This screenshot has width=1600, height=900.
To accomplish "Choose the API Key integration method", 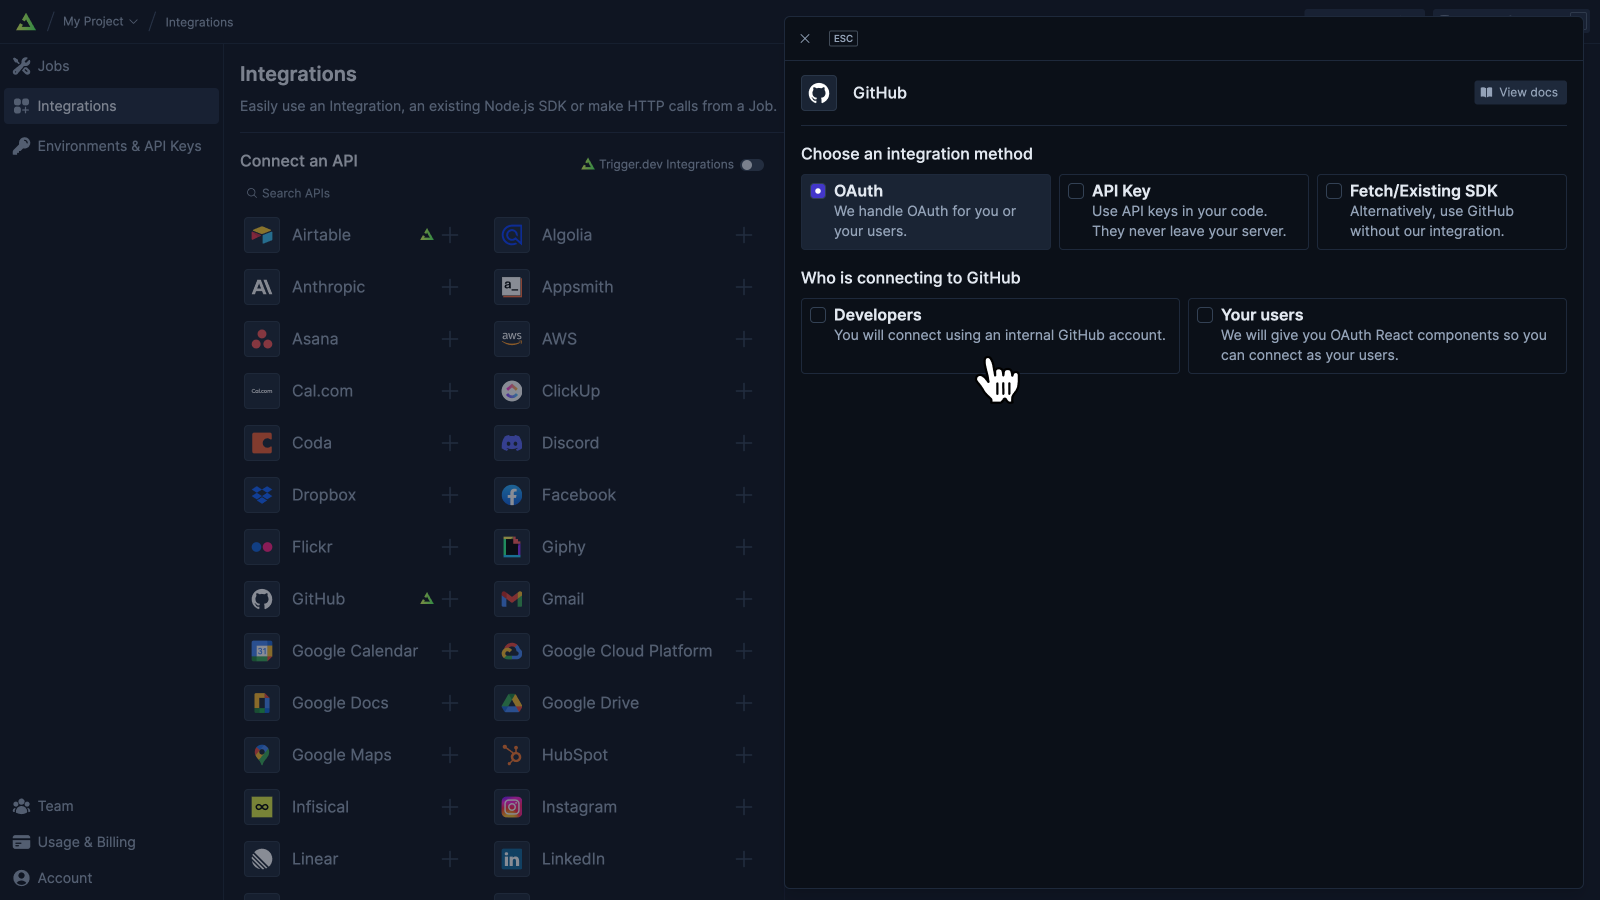I will pyautogui.click(x=1184, y=212).
